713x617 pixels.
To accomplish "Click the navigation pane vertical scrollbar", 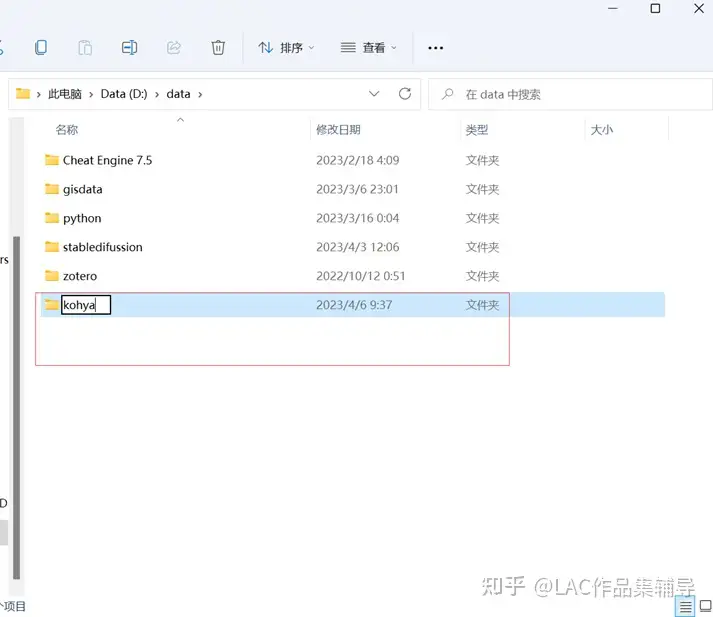I will (16, 407).
